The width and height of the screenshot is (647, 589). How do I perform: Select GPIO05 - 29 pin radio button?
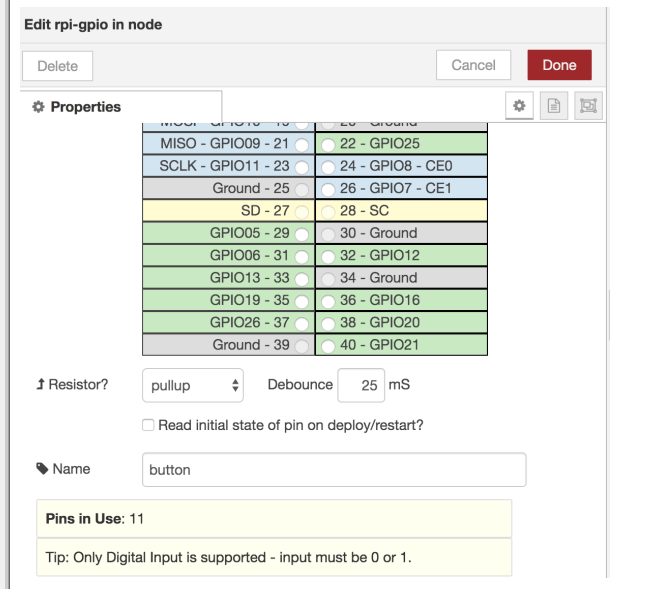(x=301, y=233)
